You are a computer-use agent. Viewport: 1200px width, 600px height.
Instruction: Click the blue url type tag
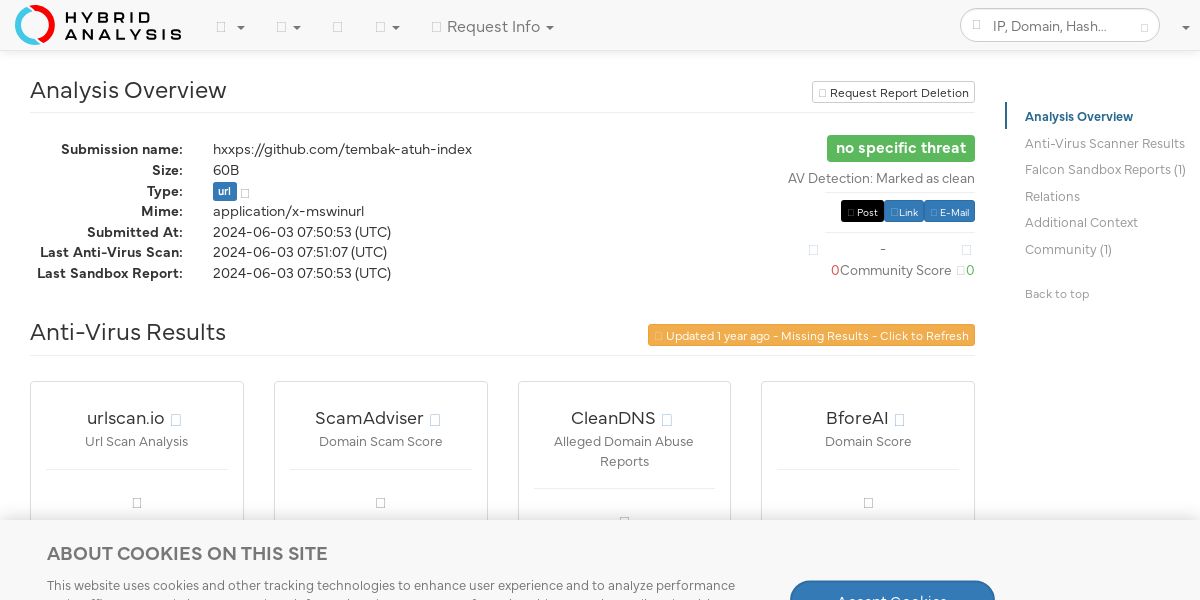click(x=225, y=192)
